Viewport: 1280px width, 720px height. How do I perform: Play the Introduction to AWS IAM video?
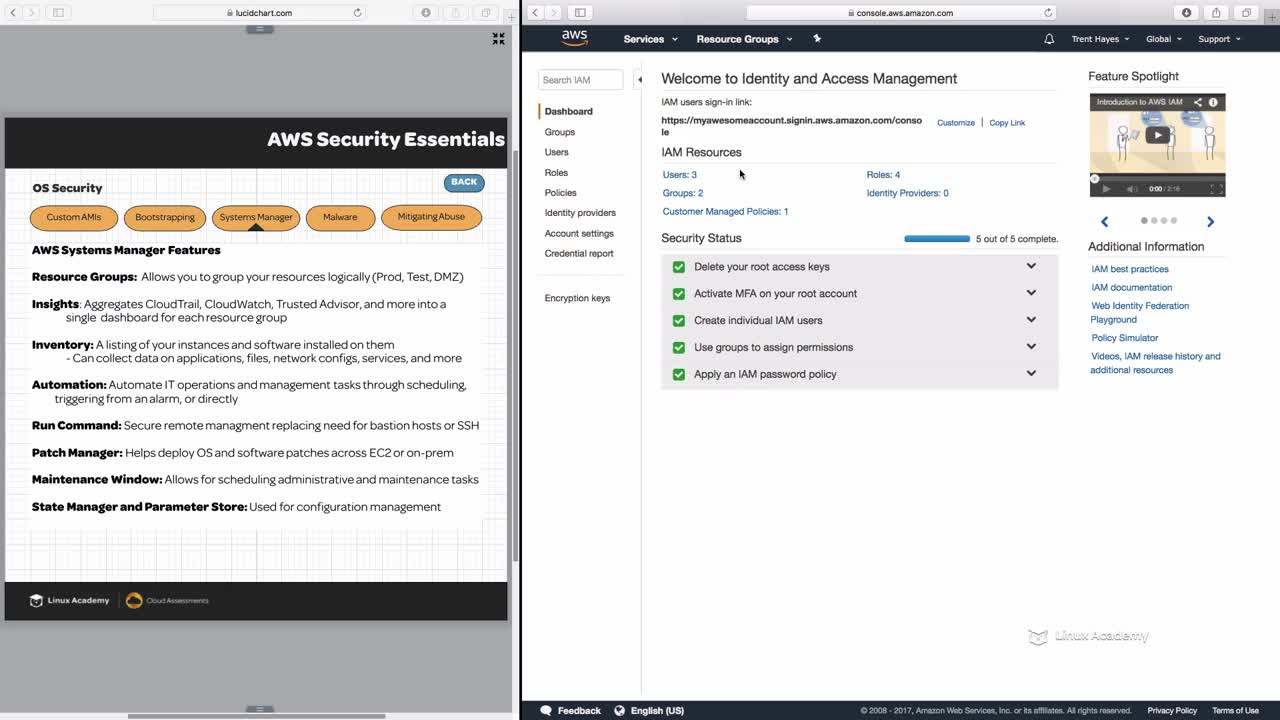pos(1157,135)
